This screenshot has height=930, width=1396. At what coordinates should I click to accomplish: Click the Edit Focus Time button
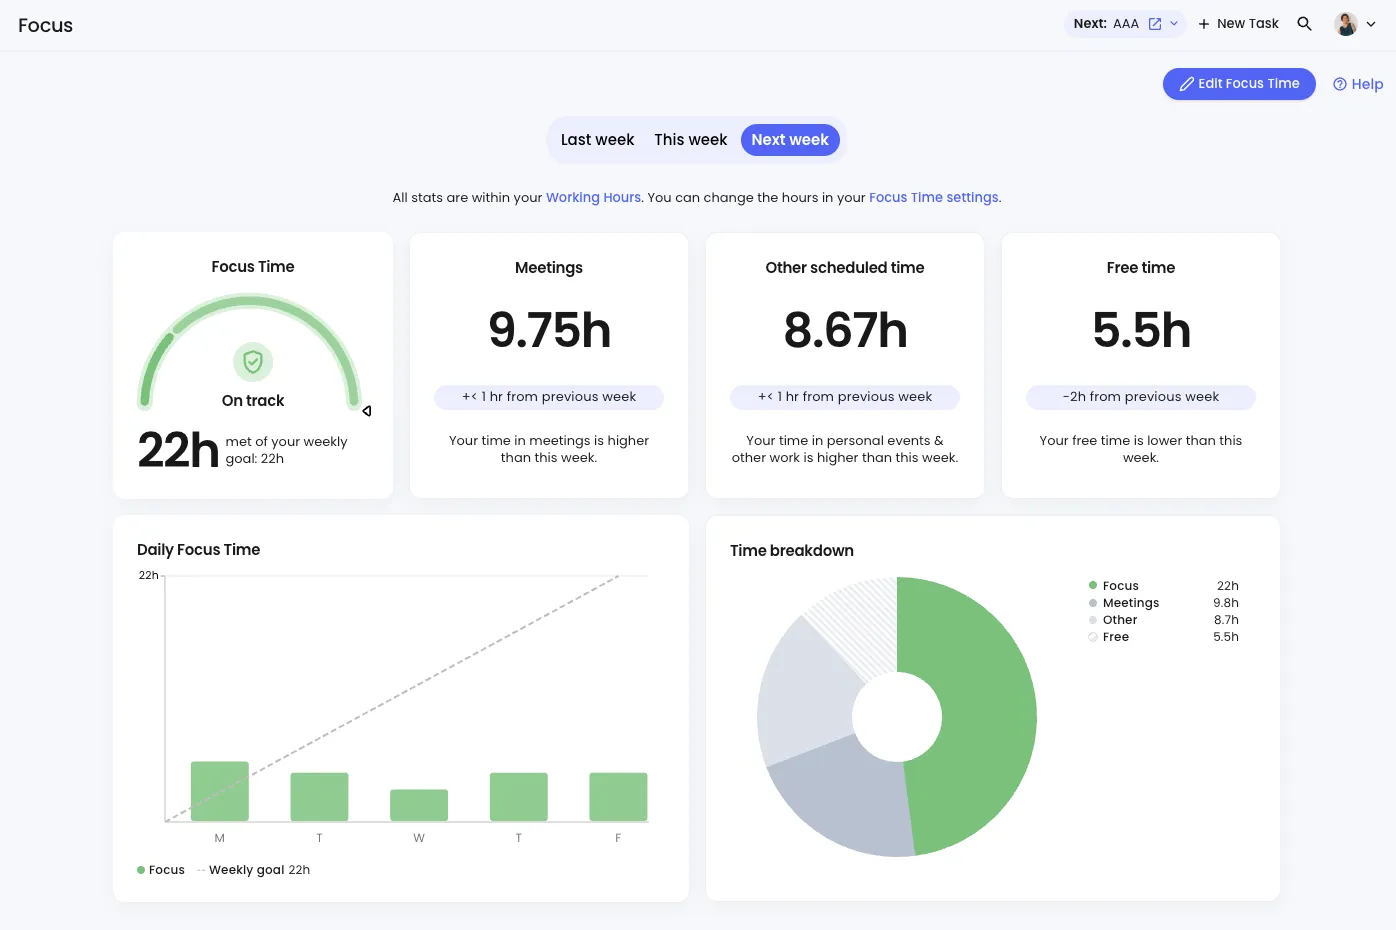tap(1239, 84)
